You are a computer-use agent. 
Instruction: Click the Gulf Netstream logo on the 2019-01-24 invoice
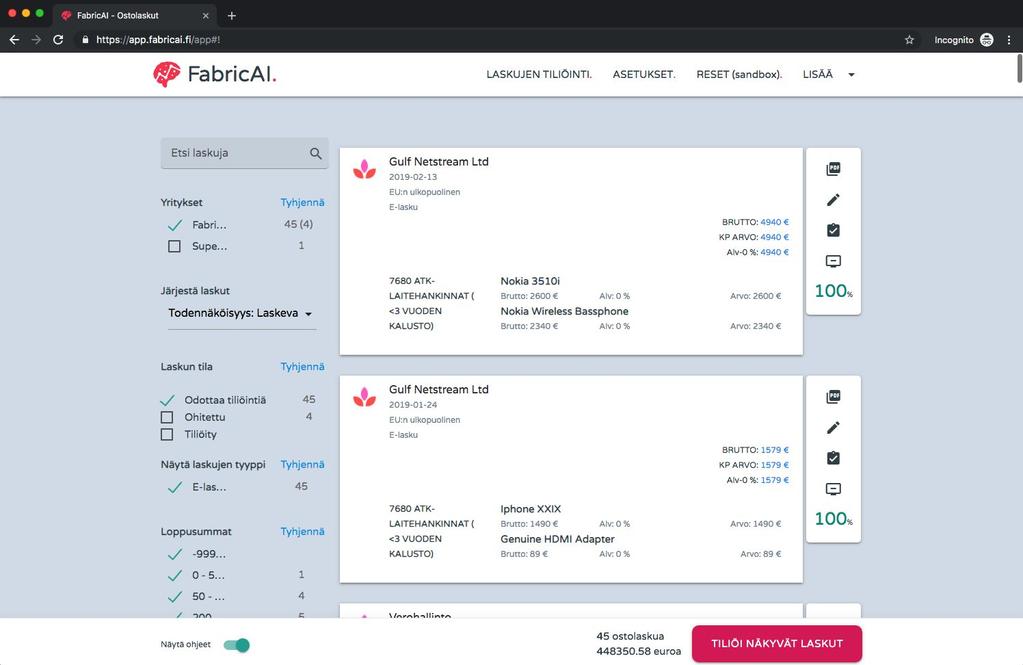[x=365, y=397]
